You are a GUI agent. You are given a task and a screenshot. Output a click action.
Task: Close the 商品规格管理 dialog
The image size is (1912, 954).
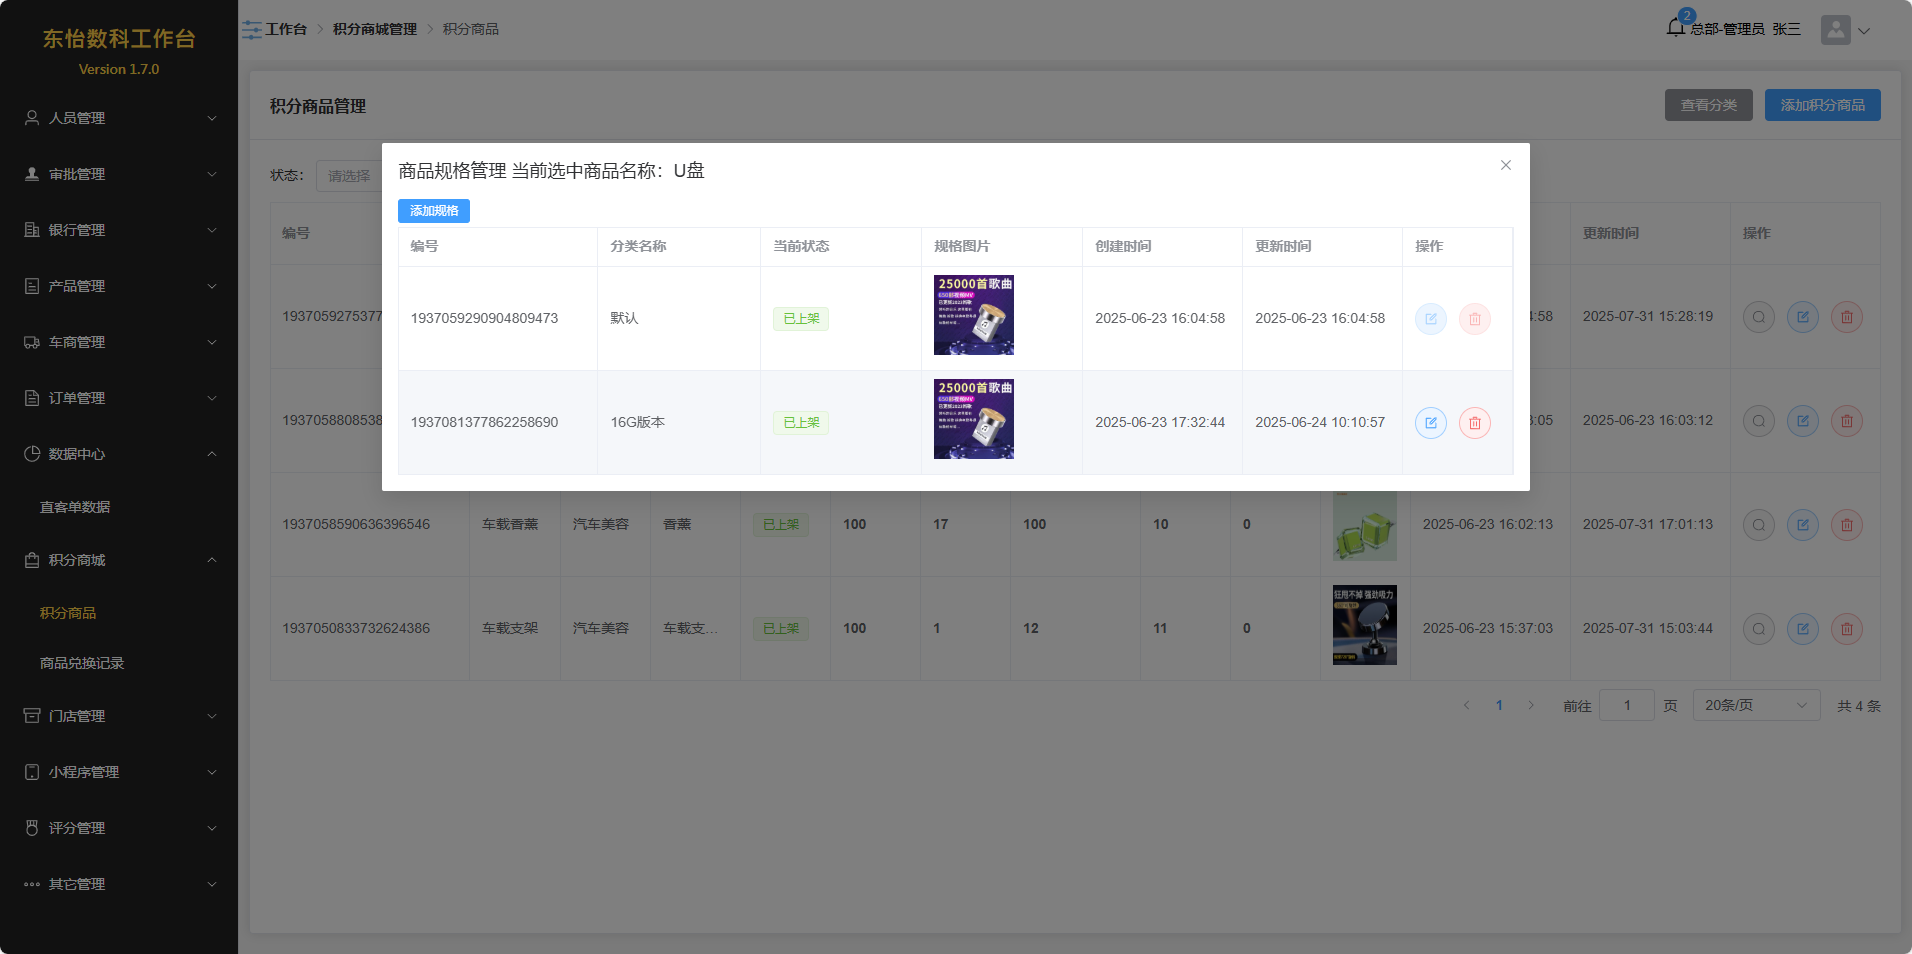tap(1505, 165)
